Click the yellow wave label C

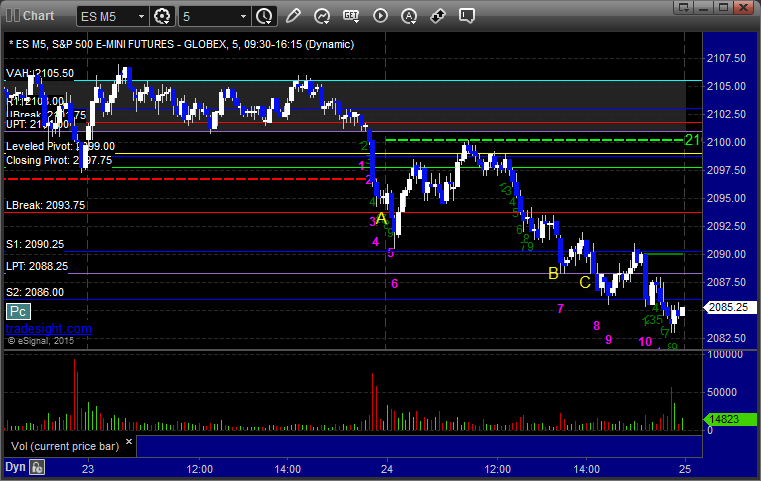pos(585,282)
